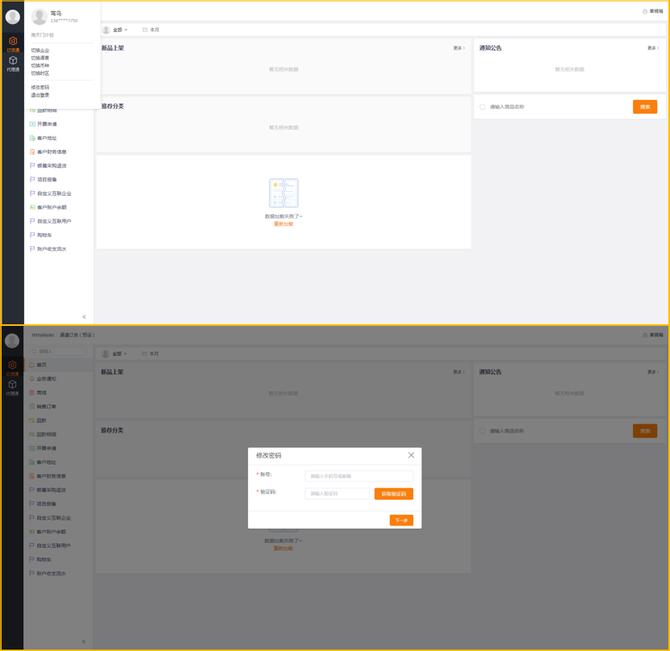Click the 账号 input field in the dialog

tap(358, 476)
